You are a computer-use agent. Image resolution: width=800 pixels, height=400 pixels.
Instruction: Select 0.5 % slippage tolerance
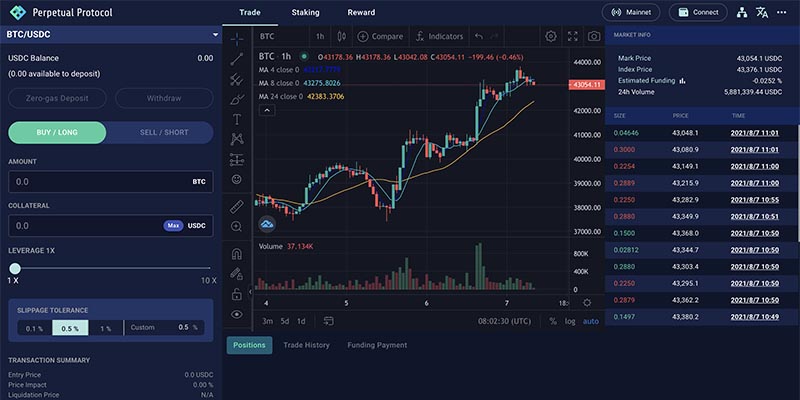tap(70, 328)
